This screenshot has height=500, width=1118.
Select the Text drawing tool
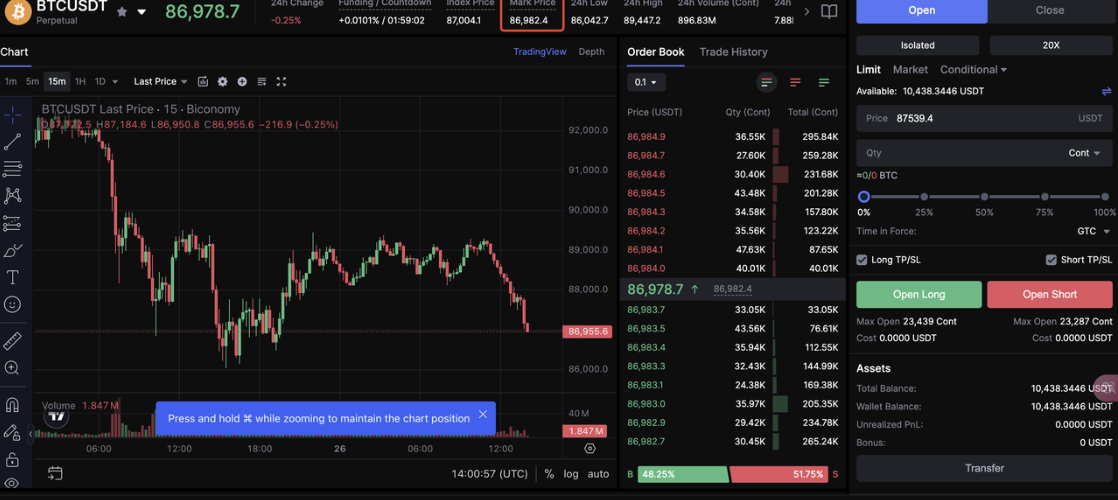tap(13, 277)
